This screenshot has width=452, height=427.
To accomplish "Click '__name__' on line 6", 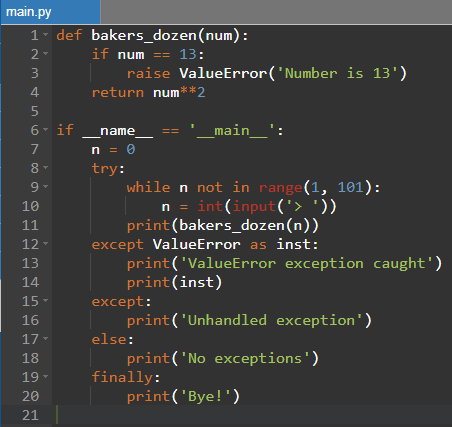I will click(118, 130).
